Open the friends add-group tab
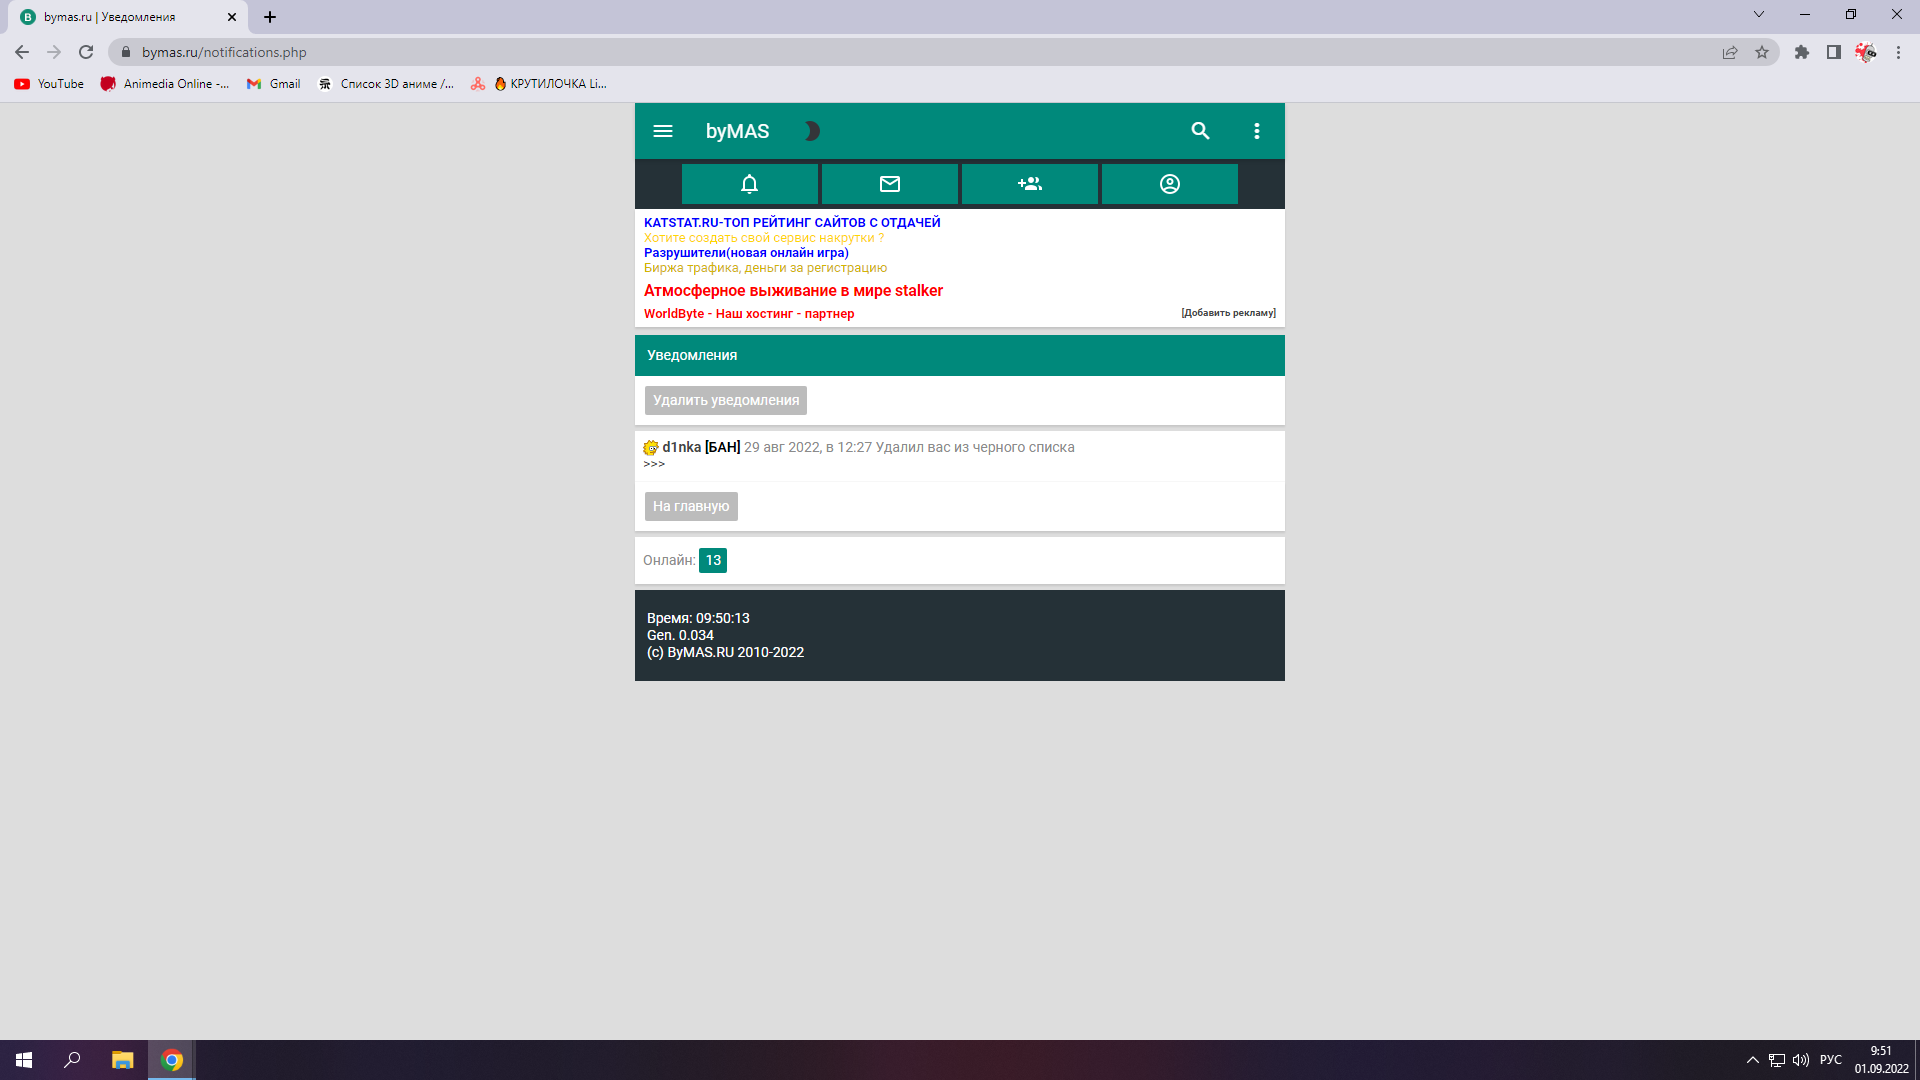 click(x=1029, y=184)
